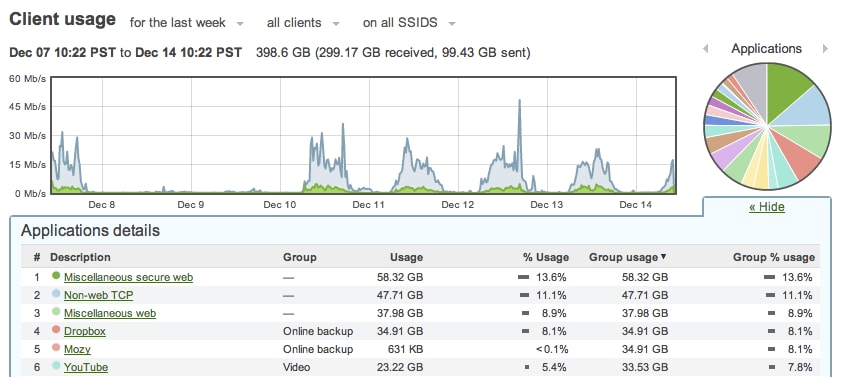Open the Dropbox application link
This screenshot has height=377, width=841.
[85, 331]
